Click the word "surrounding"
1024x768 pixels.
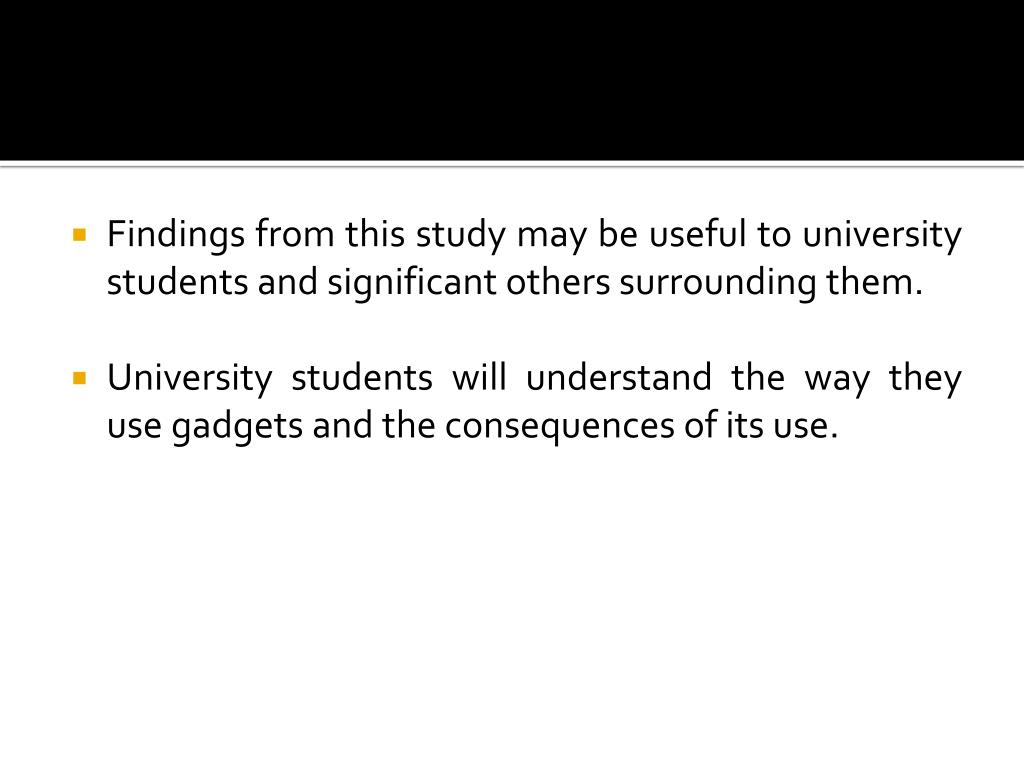point(717,283)
